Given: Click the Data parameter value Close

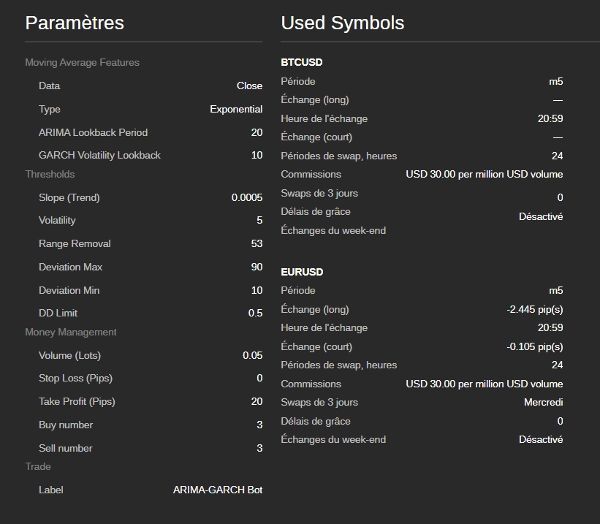Looking at the screenshot, I should point(249,86).
